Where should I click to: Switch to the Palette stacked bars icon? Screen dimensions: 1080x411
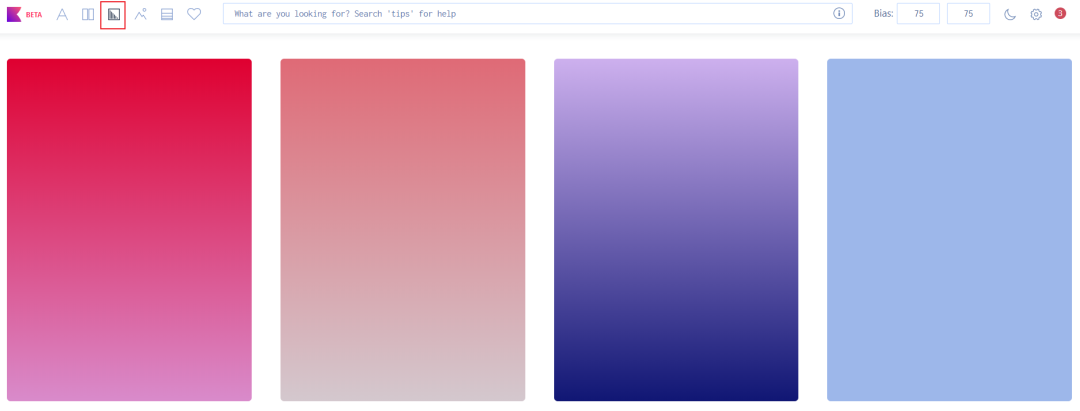tap(167, 14)
